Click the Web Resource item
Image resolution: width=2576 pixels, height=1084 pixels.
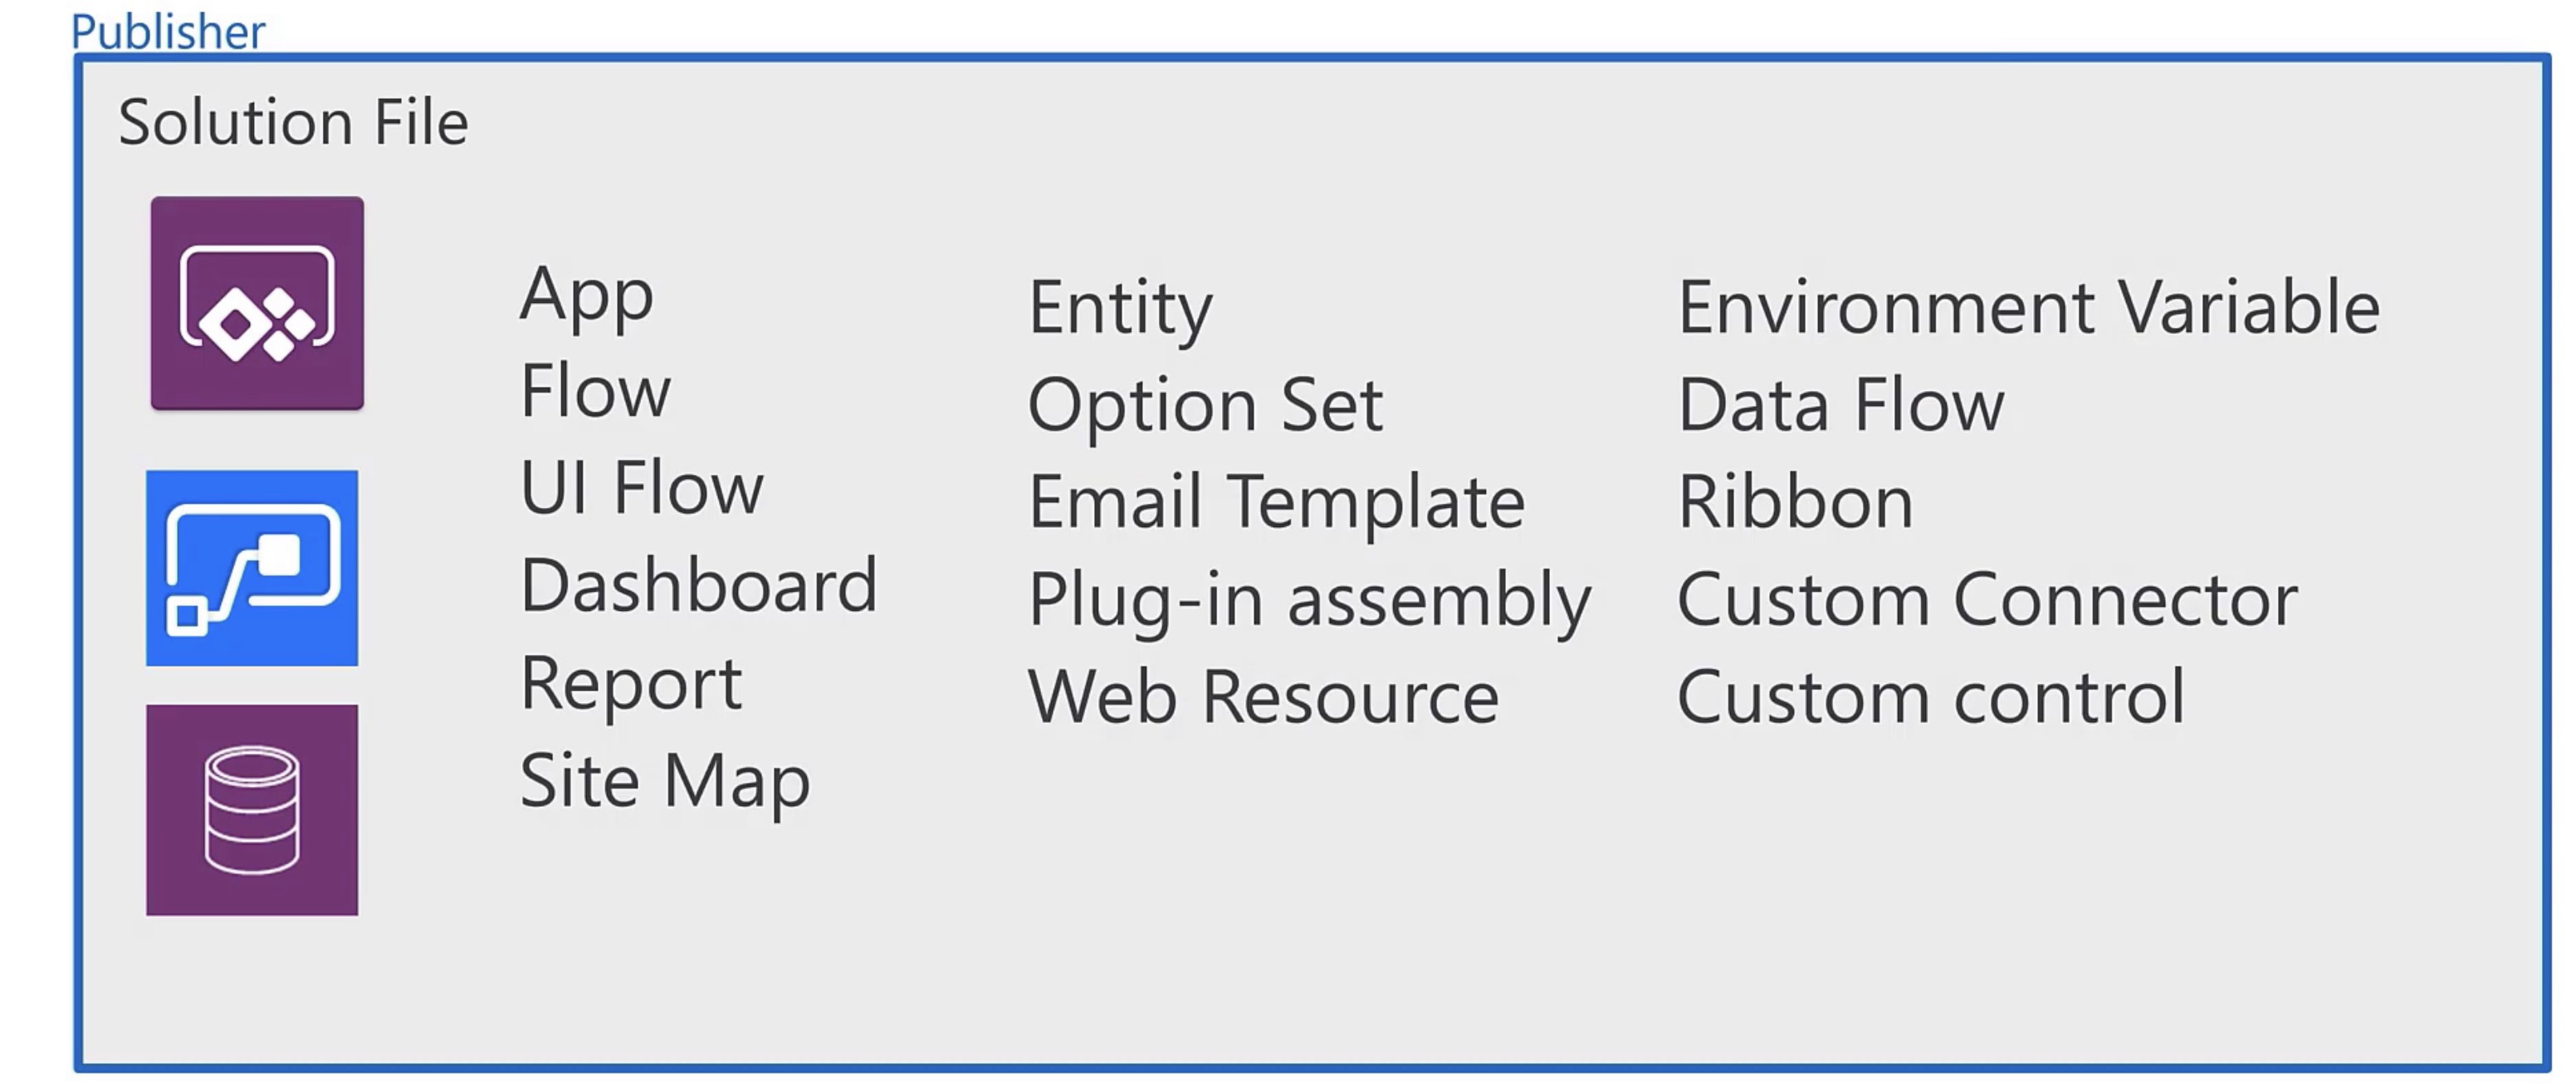1263,697
